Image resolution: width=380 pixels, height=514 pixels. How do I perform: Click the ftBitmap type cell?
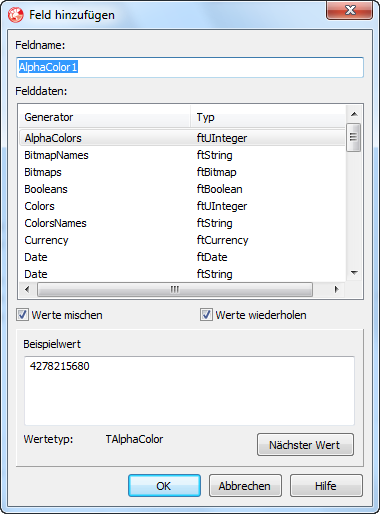(x=216, y=172)
